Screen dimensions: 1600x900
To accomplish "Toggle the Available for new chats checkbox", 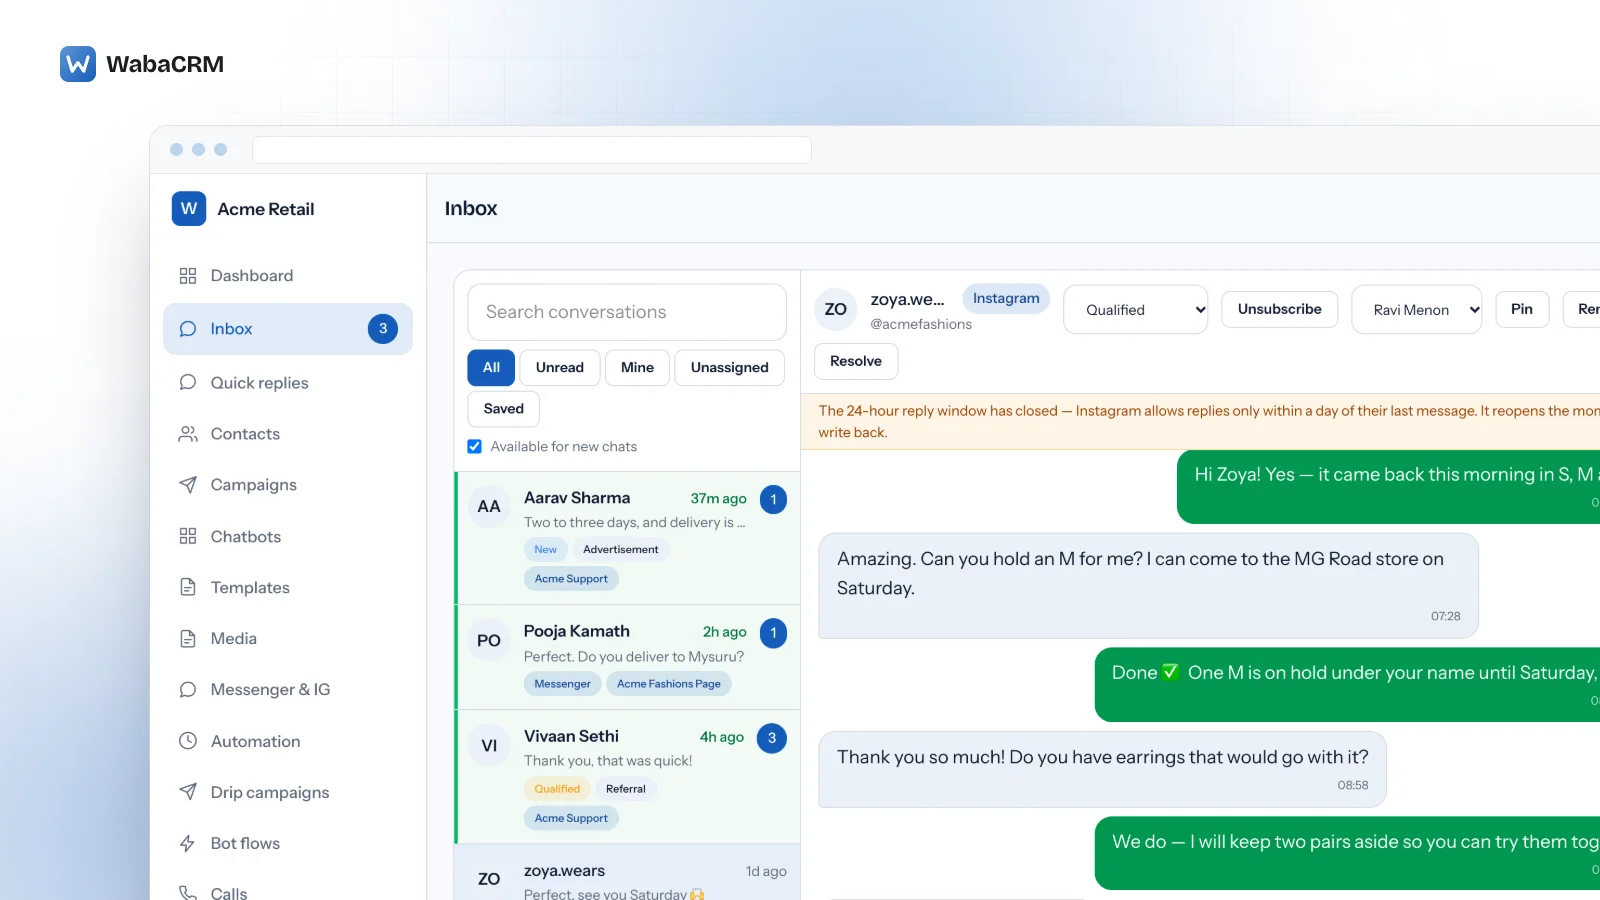I will 475,447.
